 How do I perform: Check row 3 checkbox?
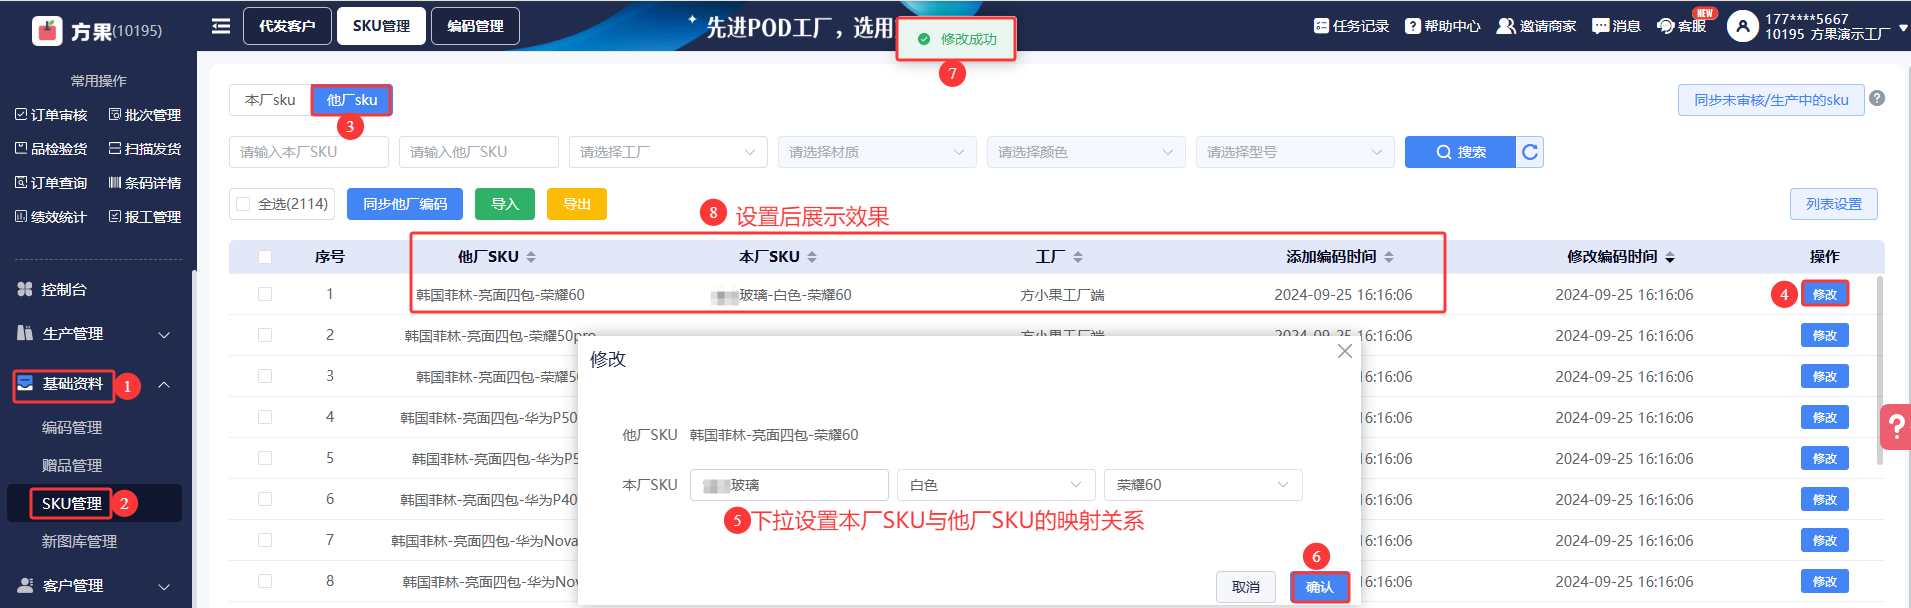pos(265,376)
